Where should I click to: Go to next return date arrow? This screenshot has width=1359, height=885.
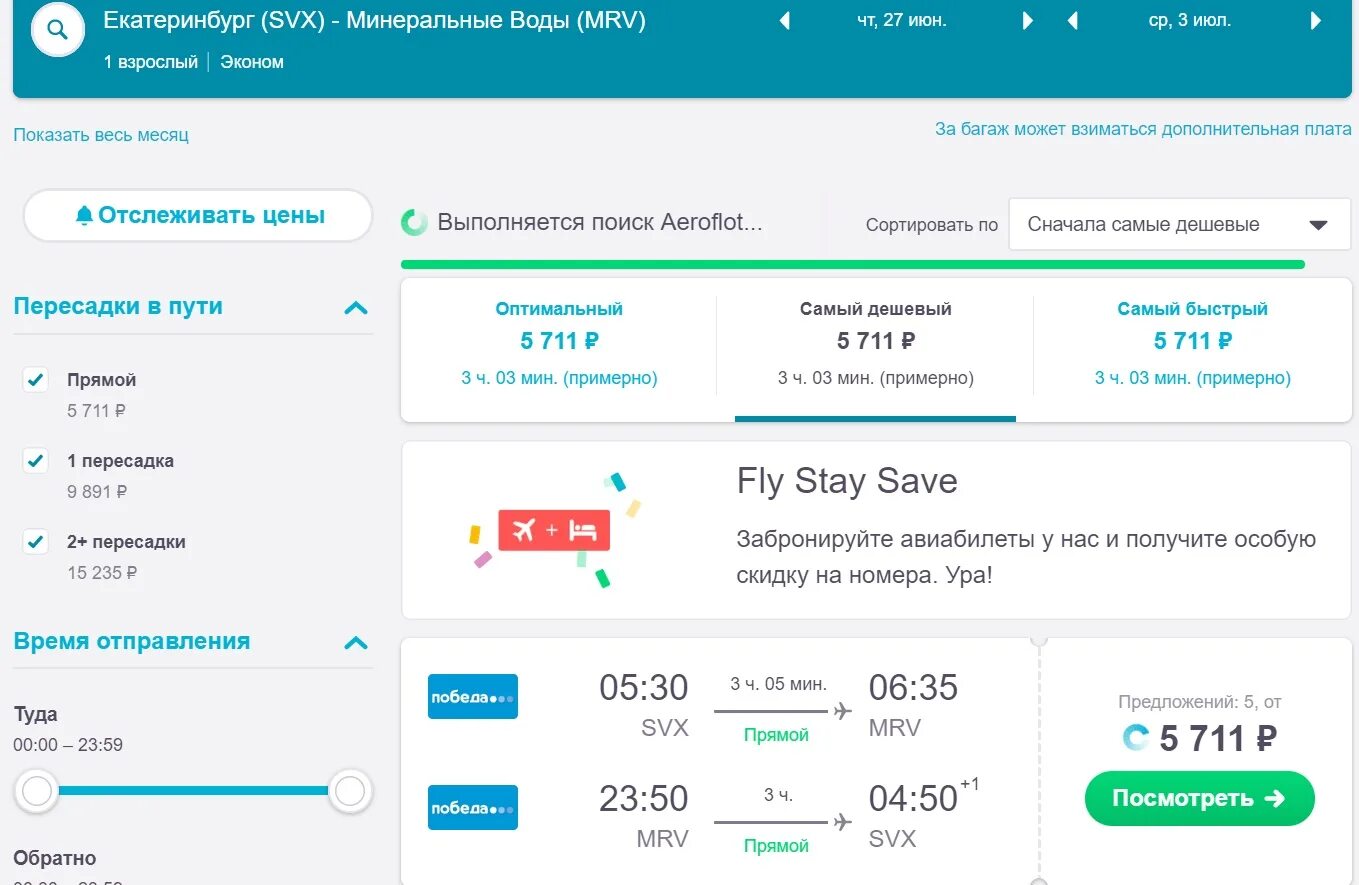pos(1316,20)
